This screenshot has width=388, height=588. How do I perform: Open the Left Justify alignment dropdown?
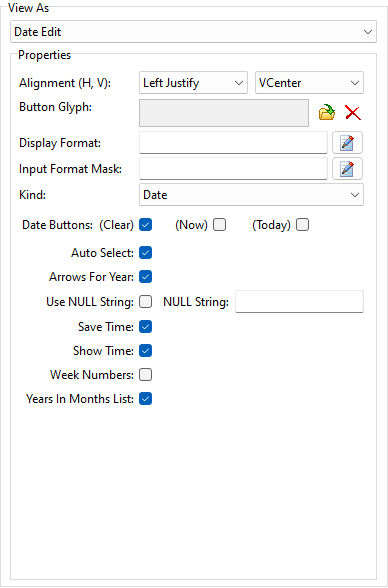point(193,82)
